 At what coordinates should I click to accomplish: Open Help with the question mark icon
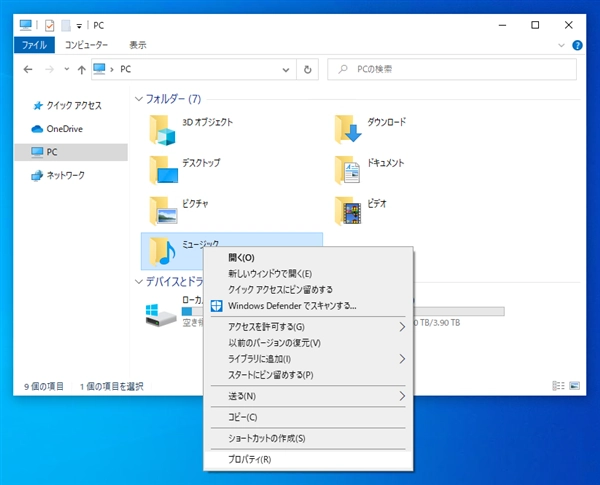coord(577,45)
